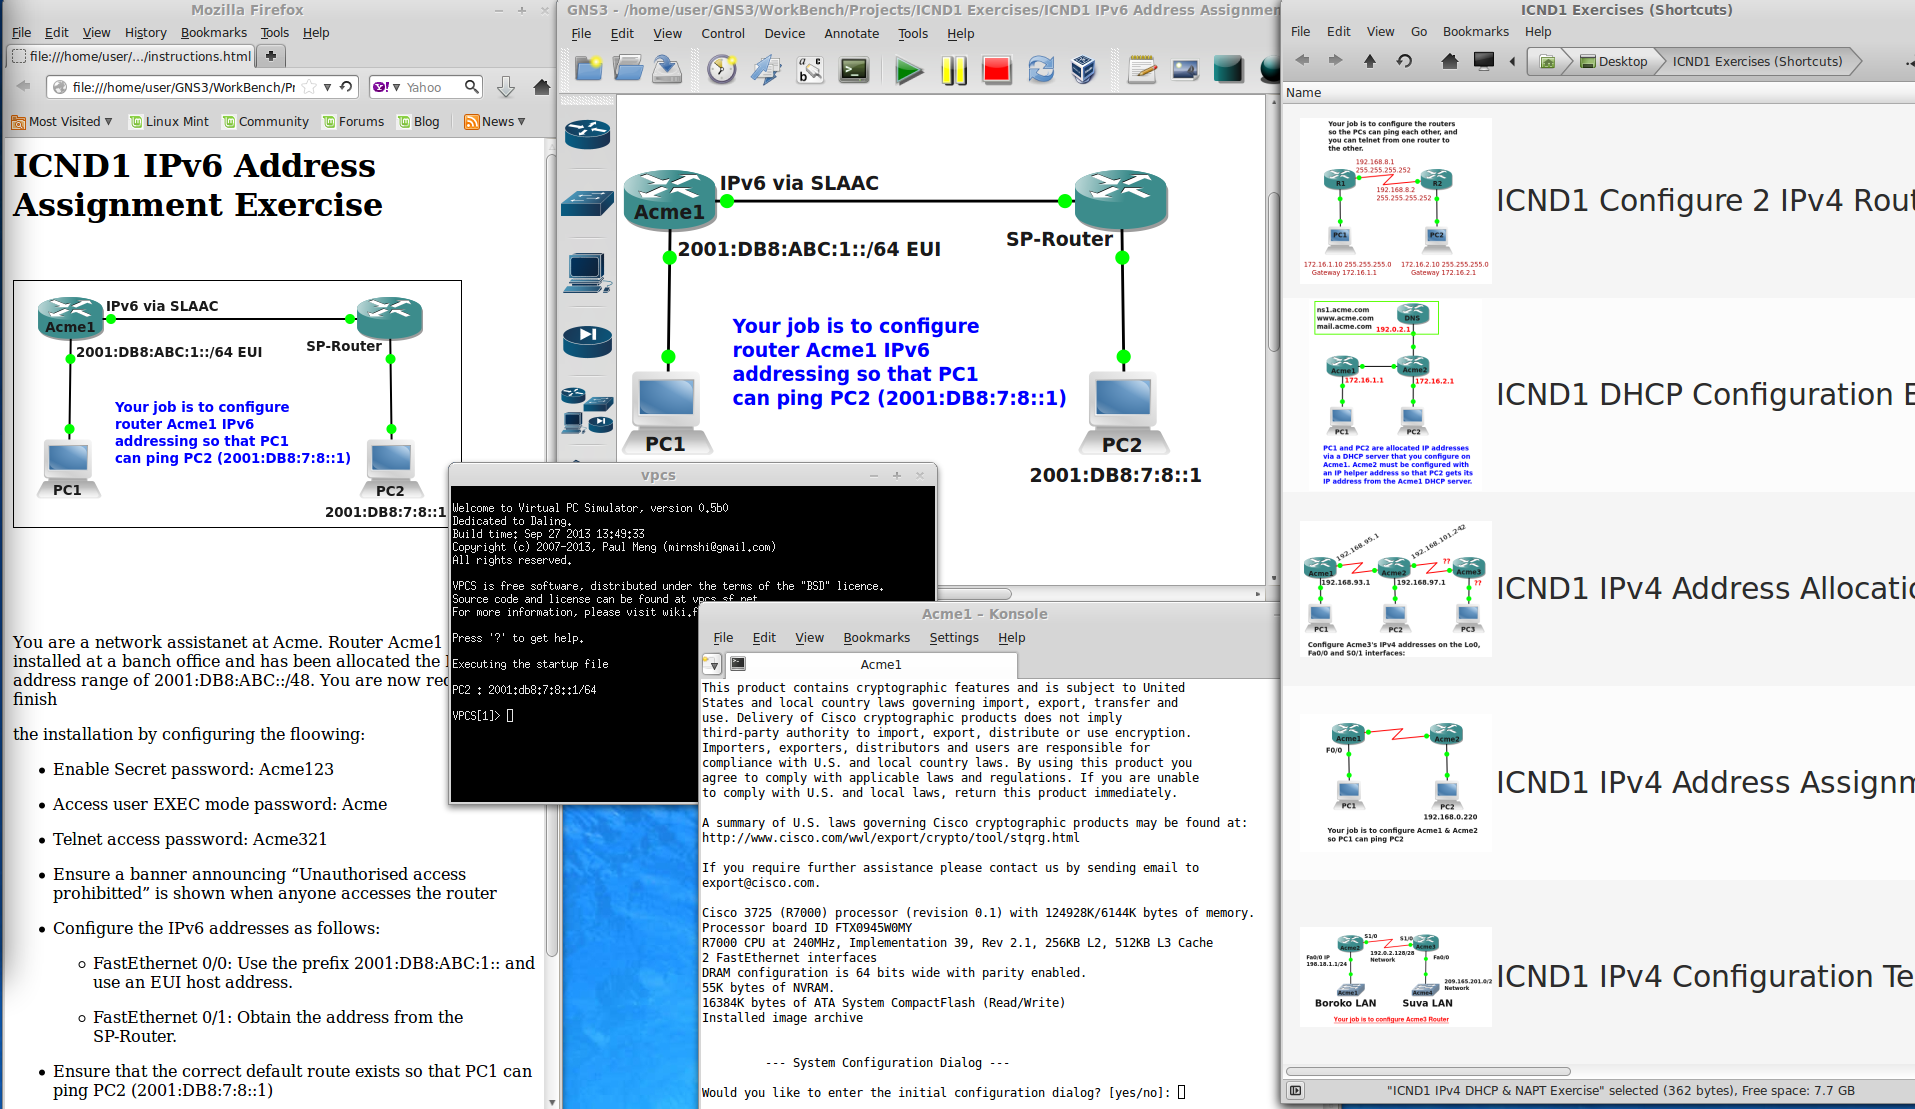Start all devices with the green play icon
This screenshot has height=1109, width=1915.
click(909, 70)
